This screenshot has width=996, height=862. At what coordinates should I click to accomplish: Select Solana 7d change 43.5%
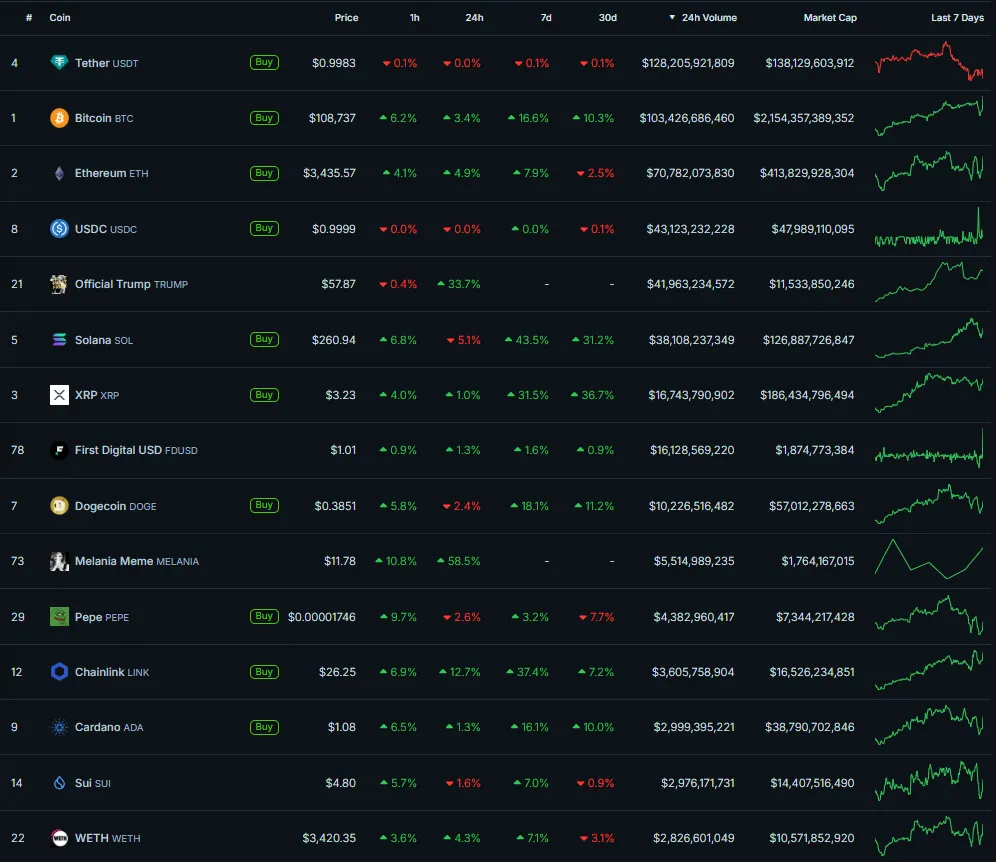point(527,340)
